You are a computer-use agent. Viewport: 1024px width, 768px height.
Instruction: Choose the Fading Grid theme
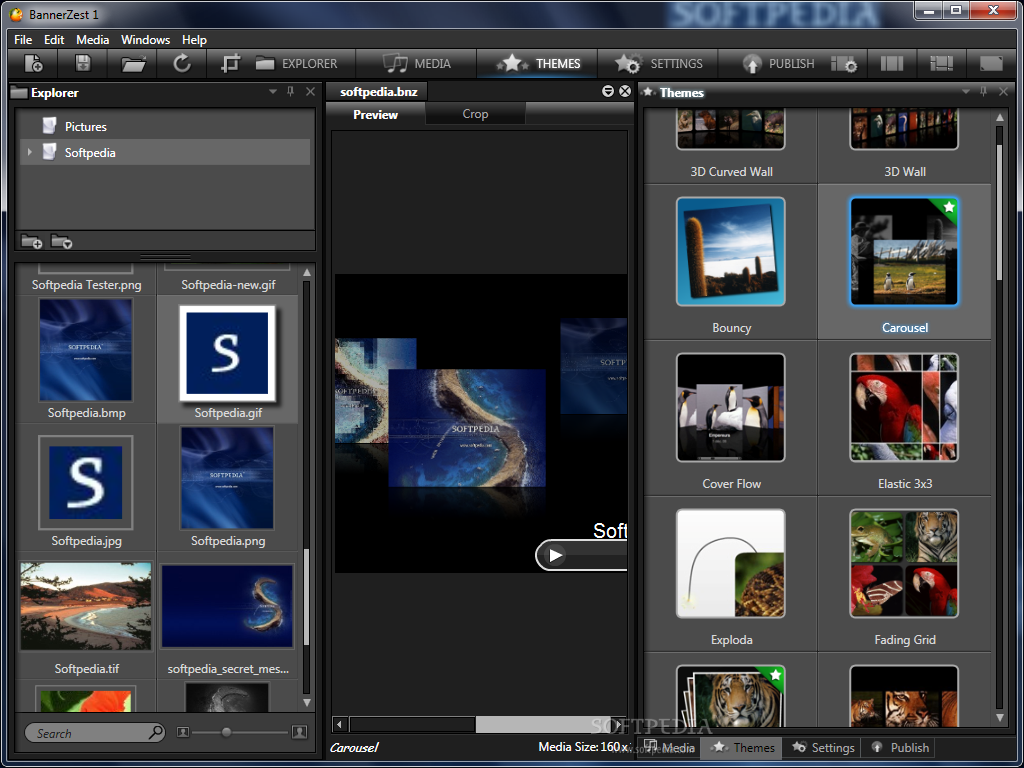[x=904, y=575]
